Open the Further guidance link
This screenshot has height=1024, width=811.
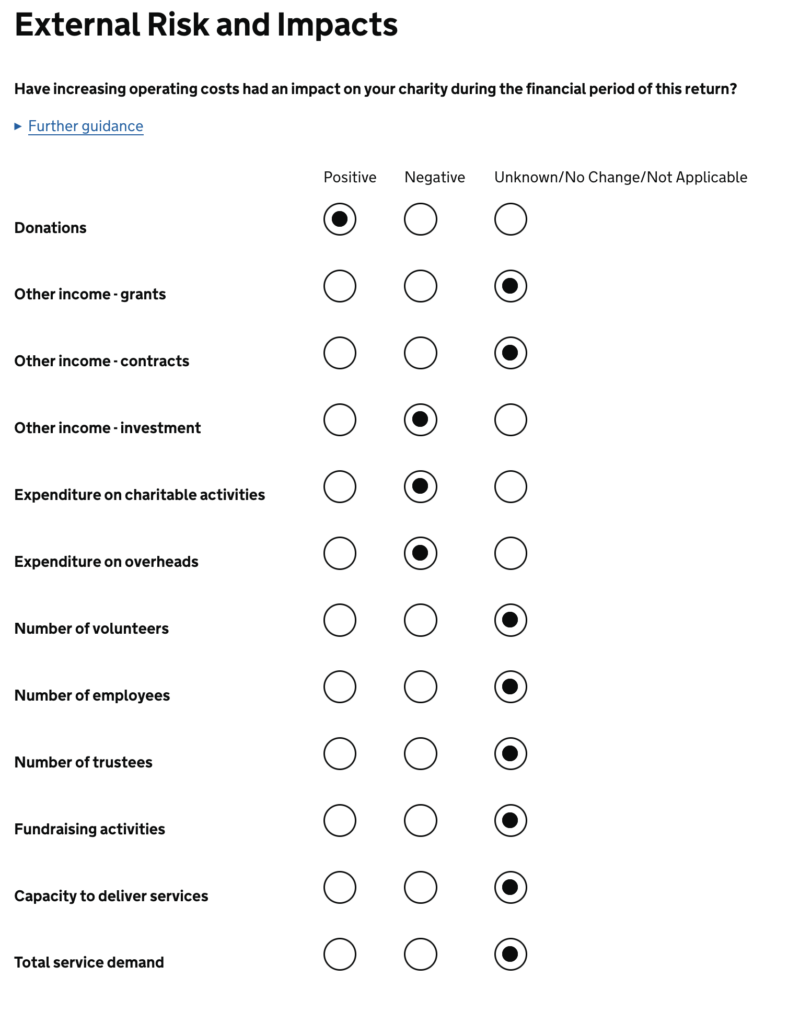(x=85, y=127)
